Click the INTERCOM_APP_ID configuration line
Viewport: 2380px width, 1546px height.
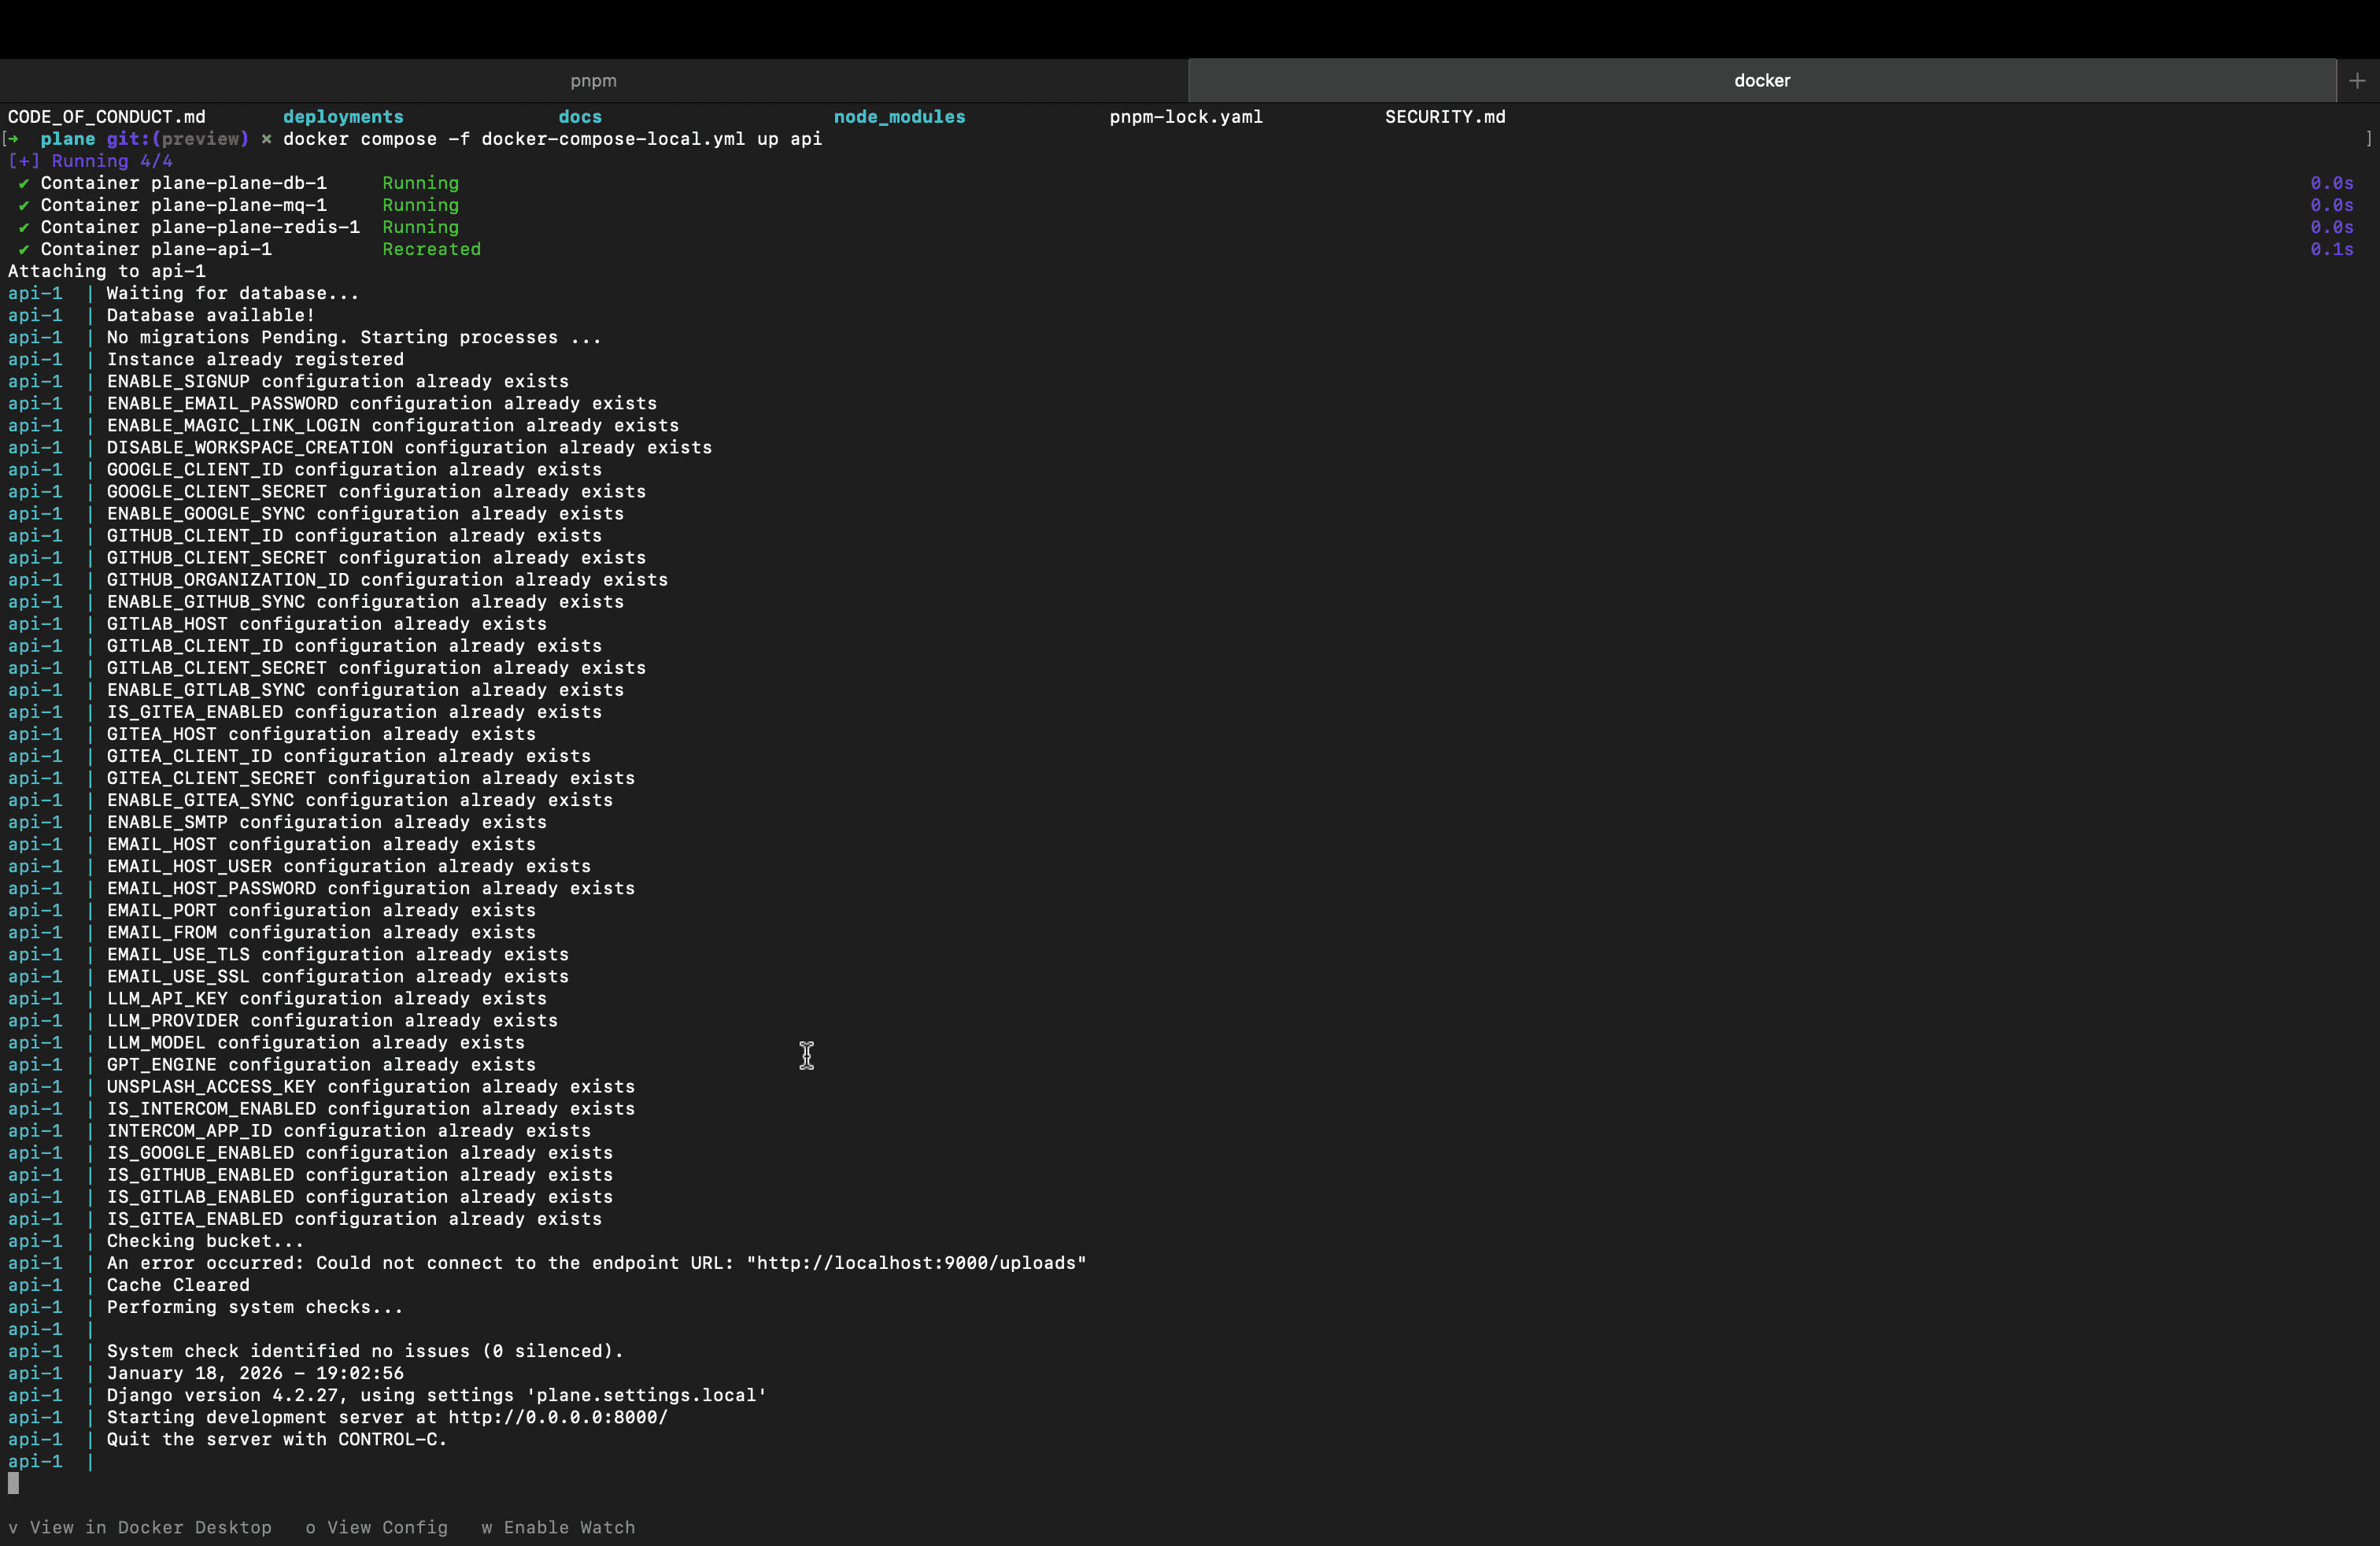(x=348, y=1130)
